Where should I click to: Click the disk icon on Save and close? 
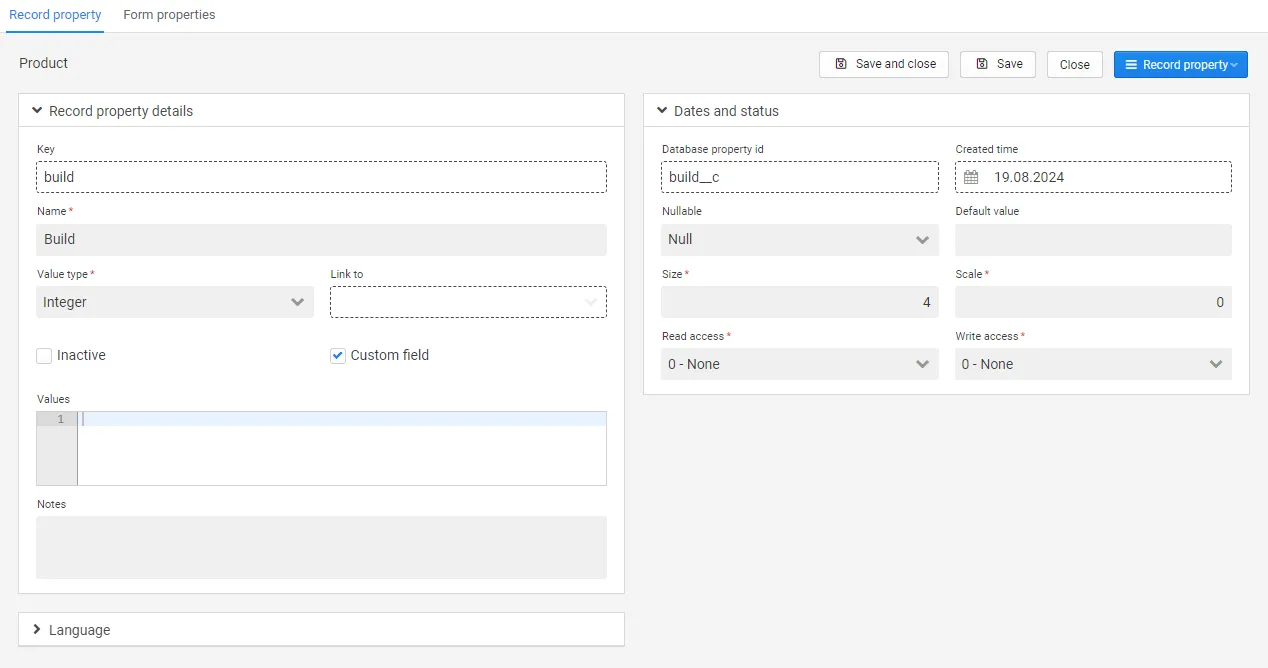pyautogui.click(x=841, y=64)
